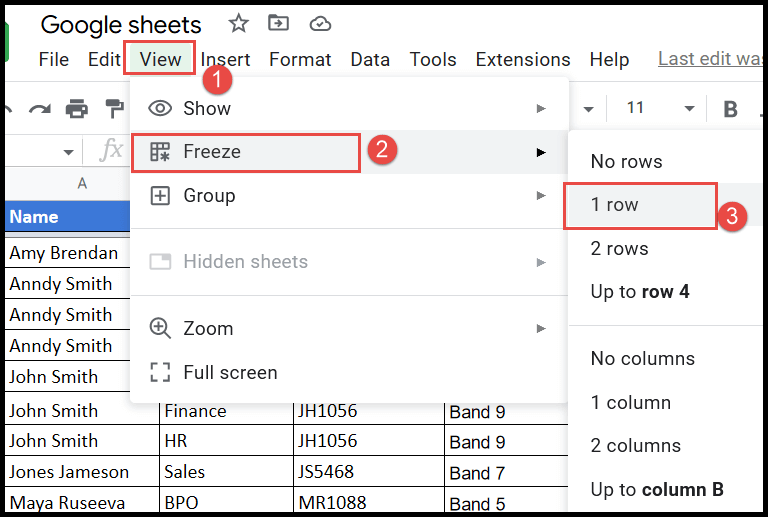The image size is (768, 517).
Task: Select the JS5468 cell
Action: 369,471
